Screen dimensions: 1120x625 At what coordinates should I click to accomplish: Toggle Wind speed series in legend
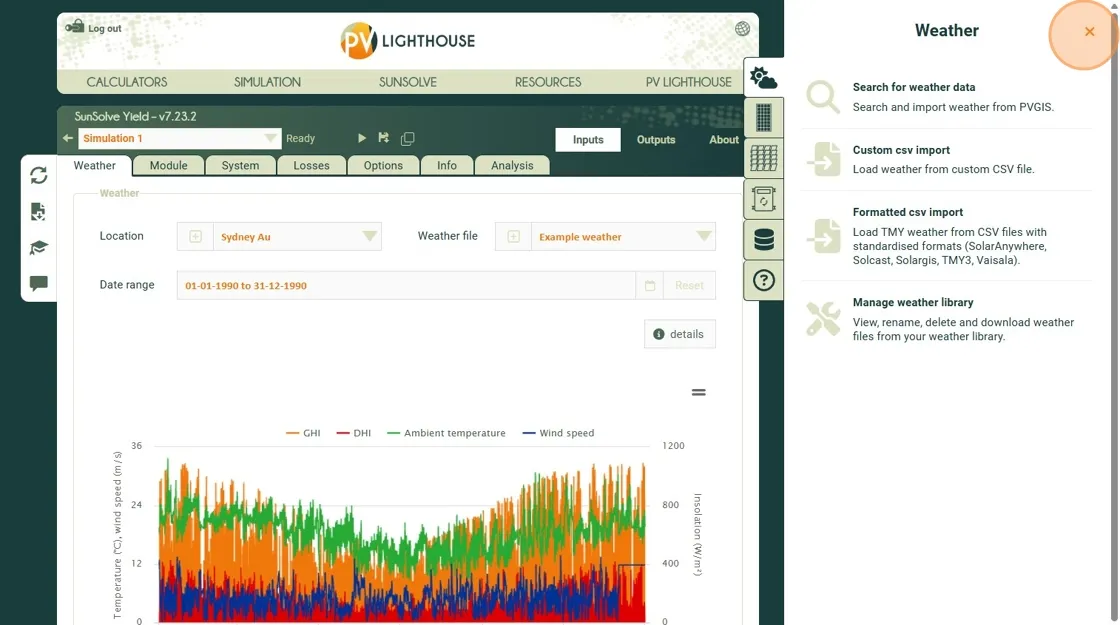coord(558,433)
